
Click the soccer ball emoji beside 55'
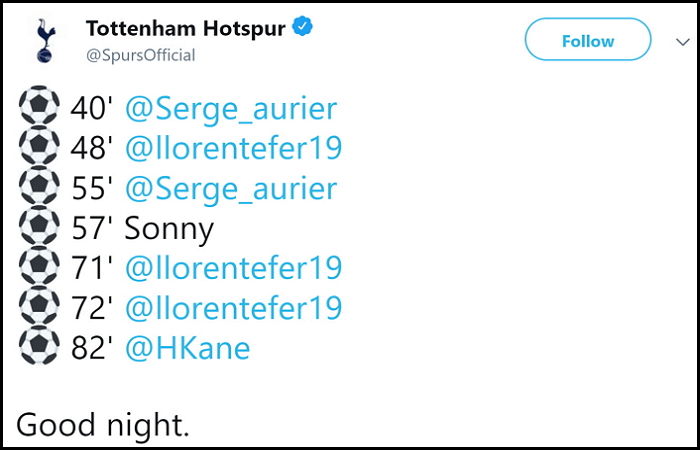coord(39,185)
